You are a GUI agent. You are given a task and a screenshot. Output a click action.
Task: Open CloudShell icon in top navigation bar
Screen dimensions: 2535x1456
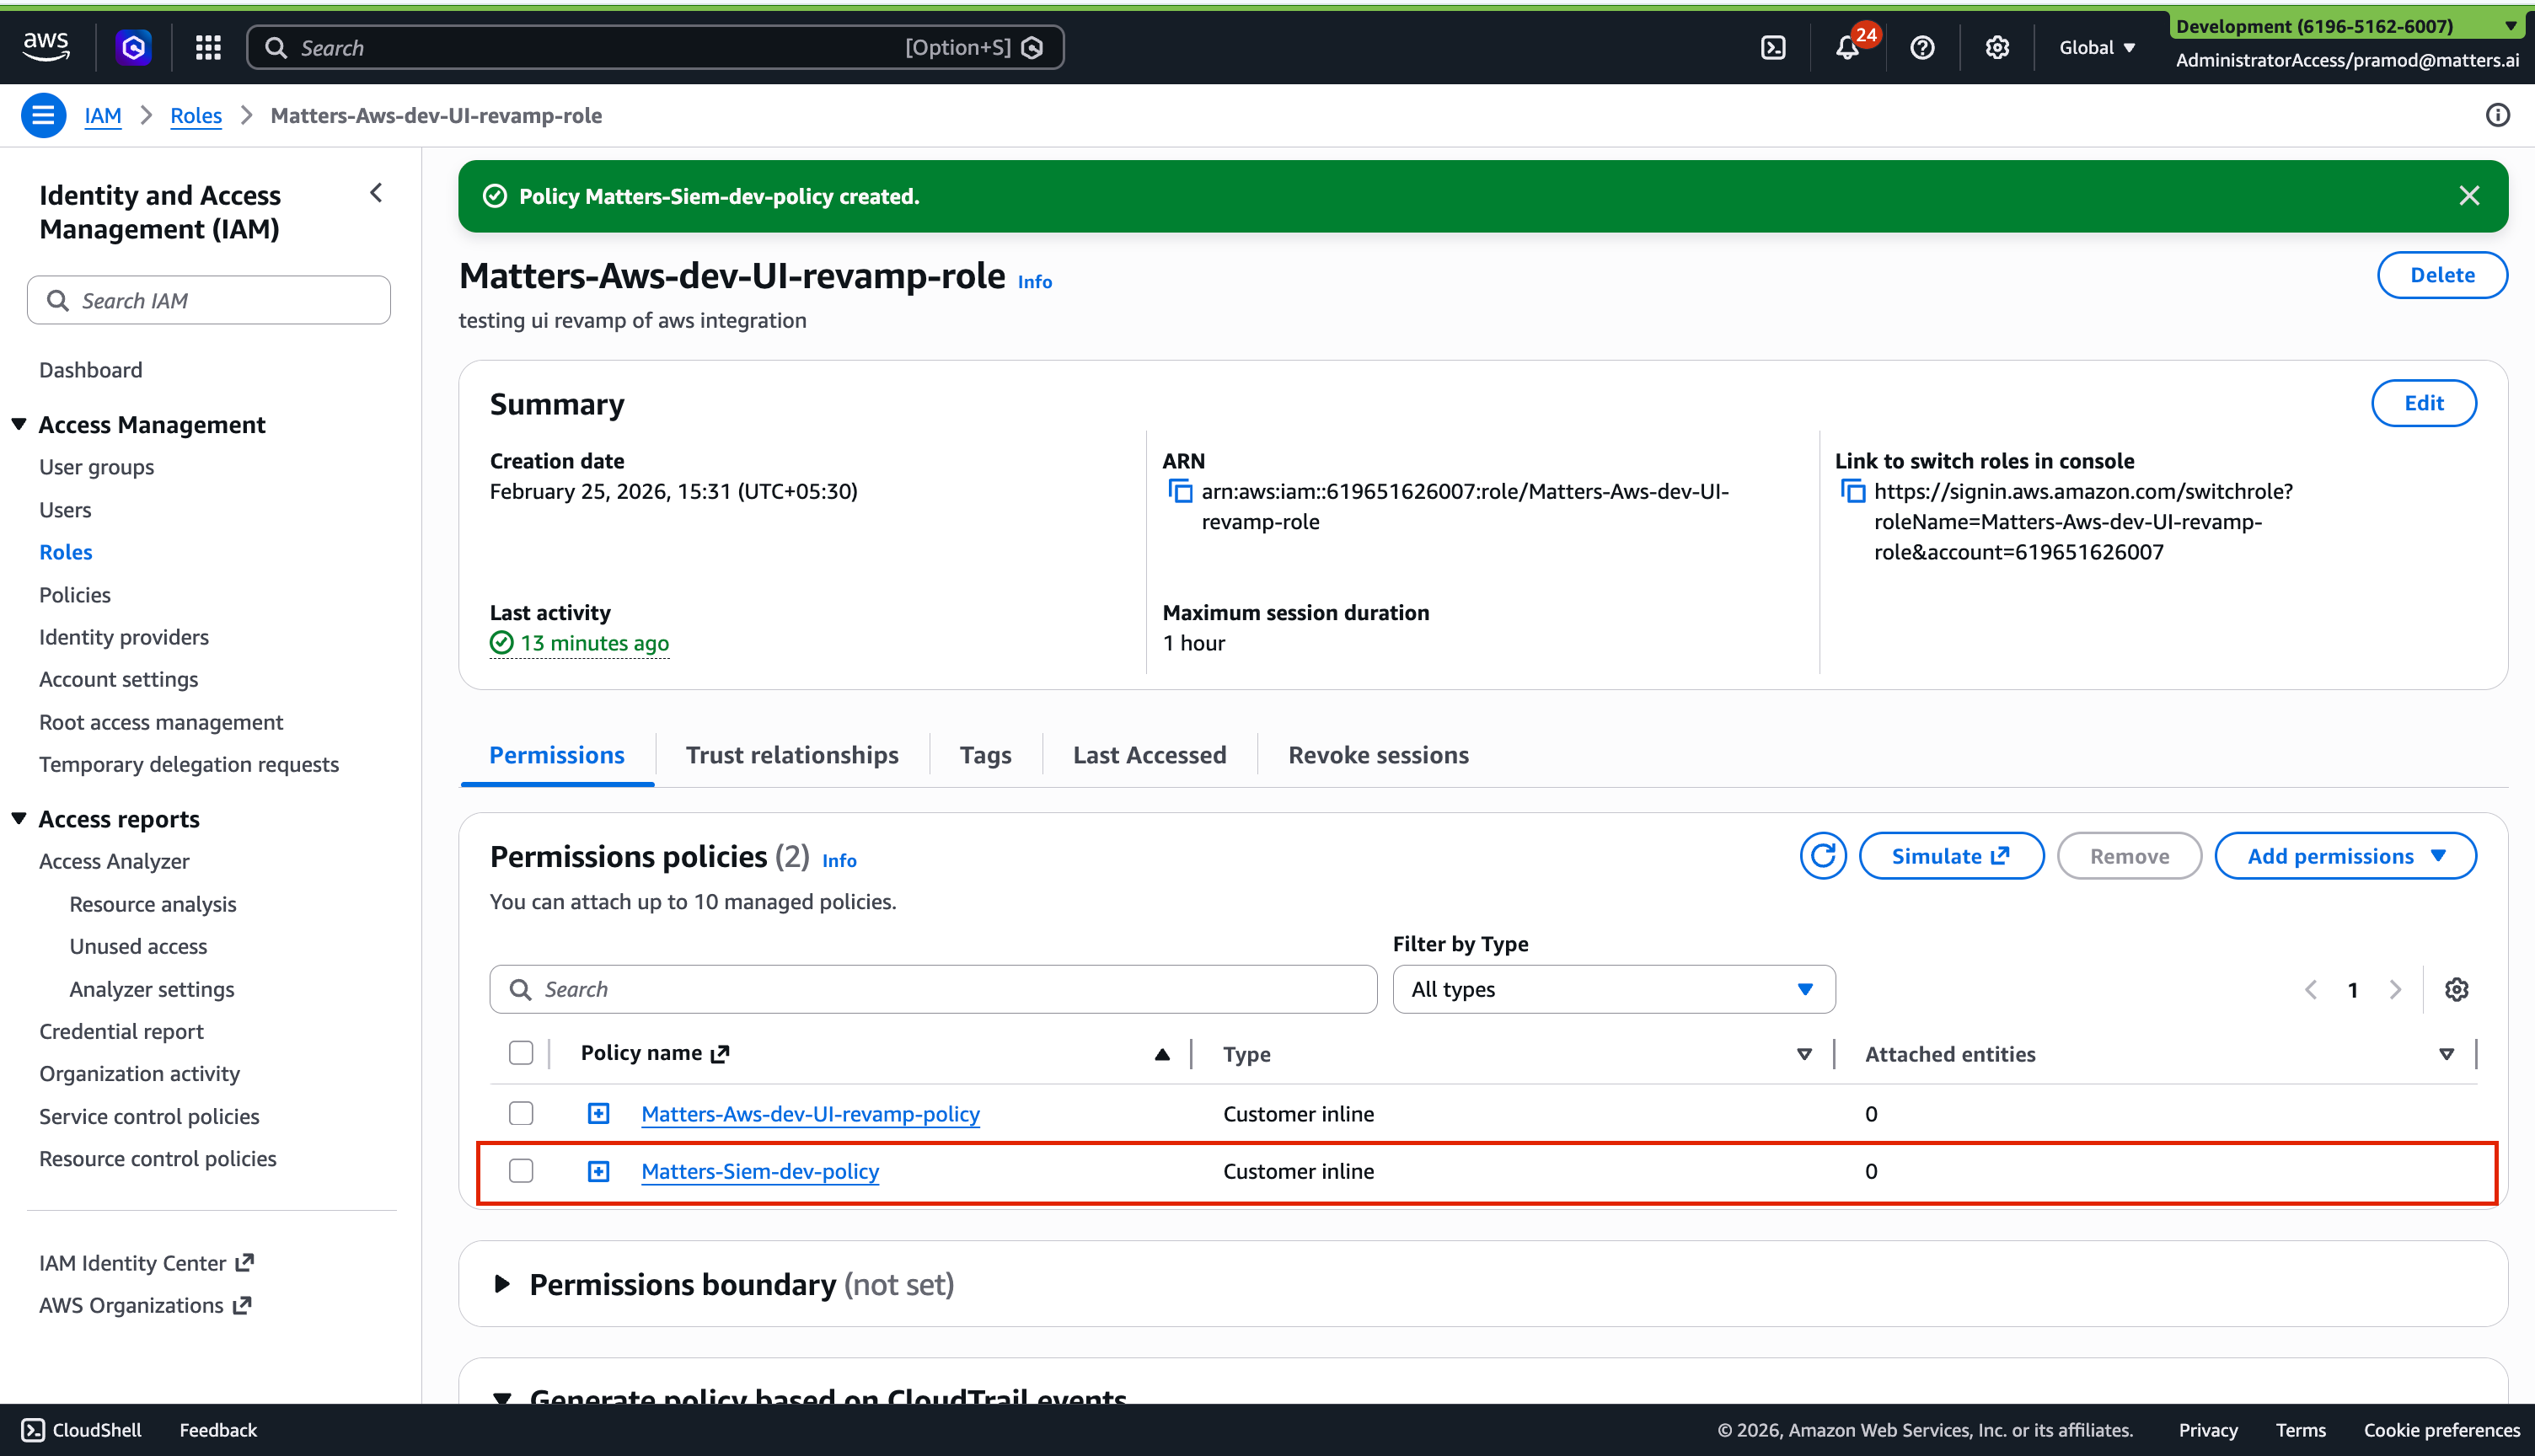1772,47
